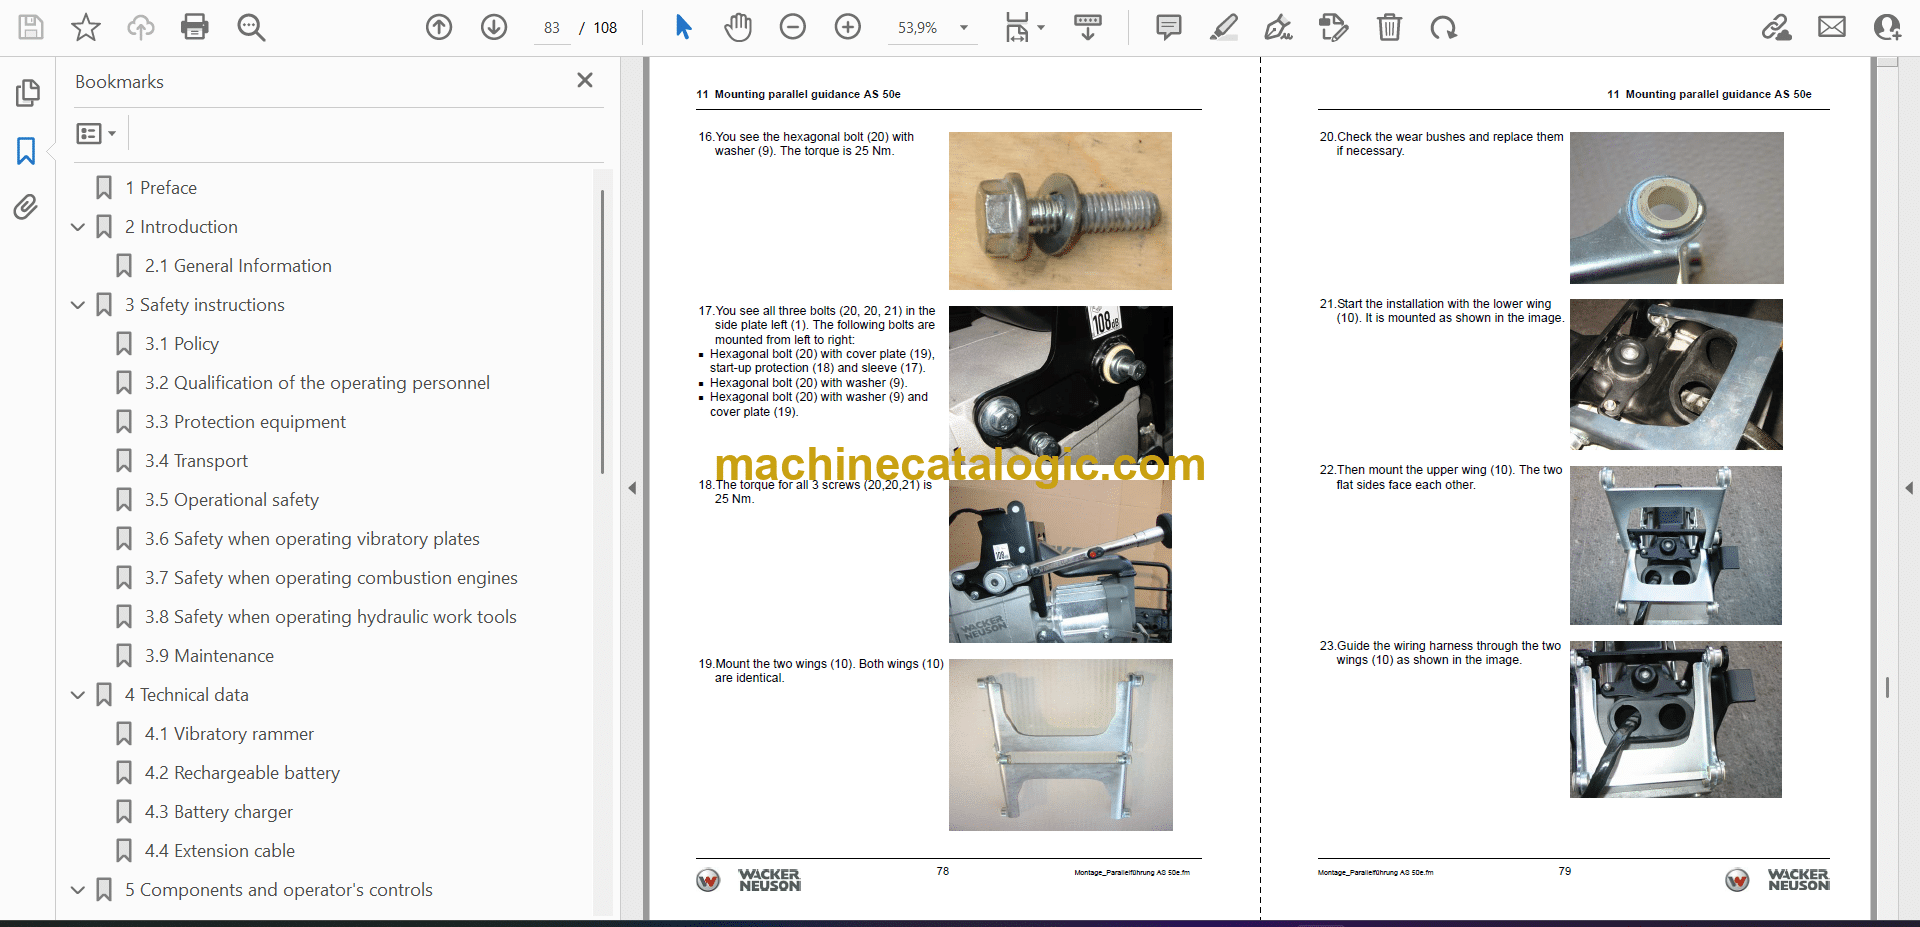The height and width of the screenshot is (927, 1920).
Task: Add file to starred favorites
Action: click(x=86, y=27)
